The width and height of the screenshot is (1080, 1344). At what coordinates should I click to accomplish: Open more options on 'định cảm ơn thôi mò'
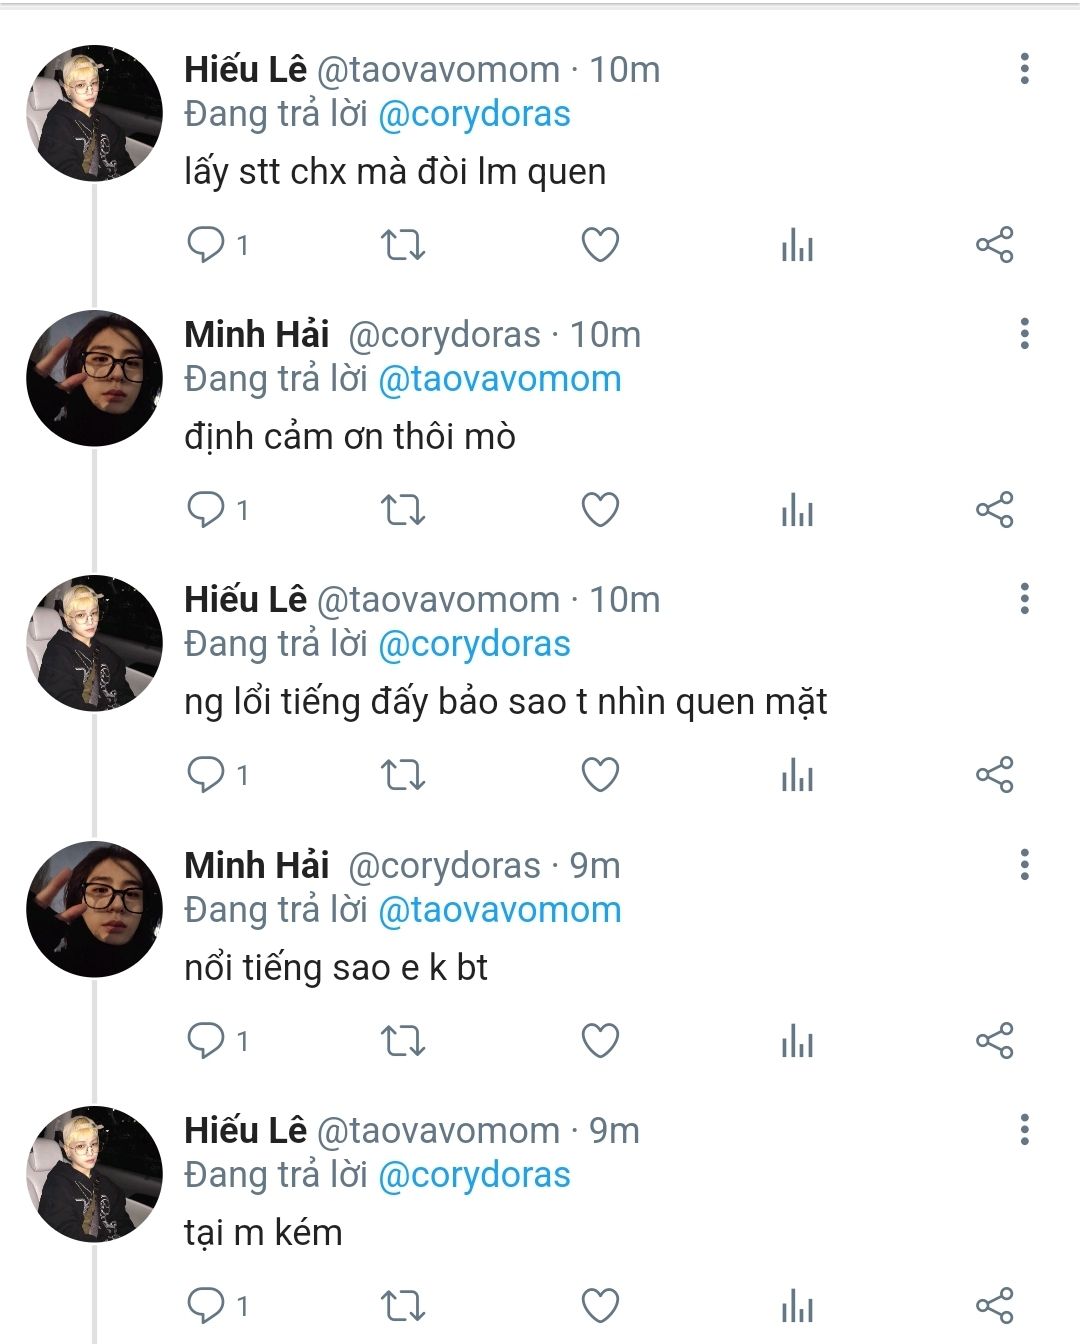(x=1024, y=334)
